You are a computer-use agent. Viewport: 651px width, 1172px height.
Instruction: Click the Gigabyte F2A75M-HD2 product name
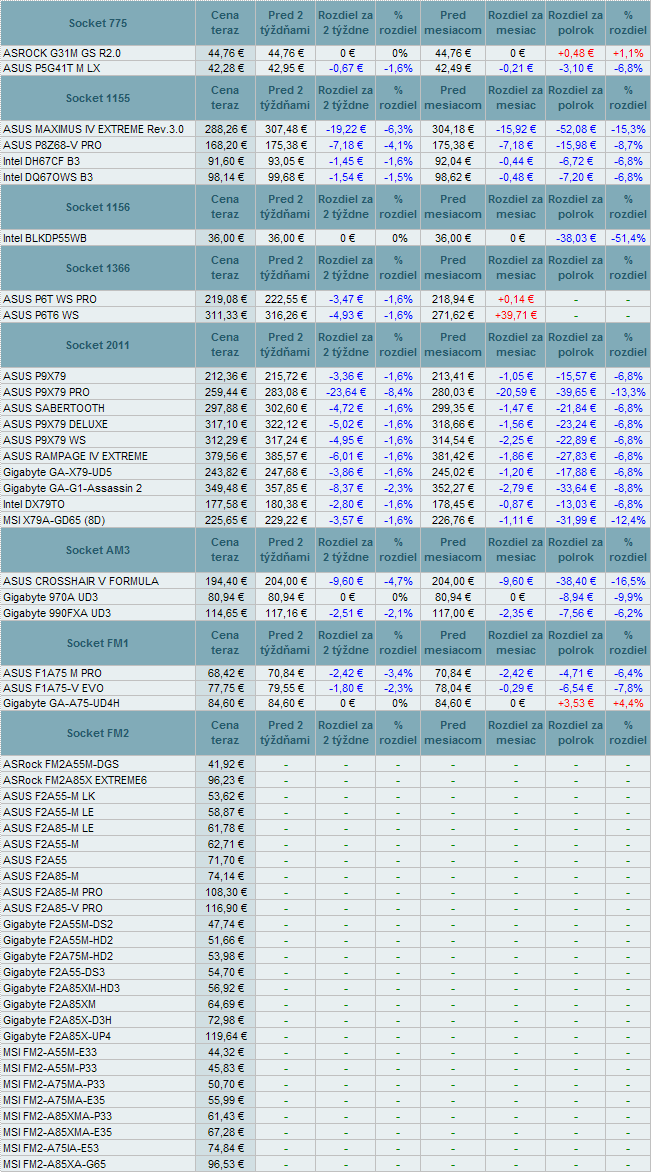click(58, 956)
